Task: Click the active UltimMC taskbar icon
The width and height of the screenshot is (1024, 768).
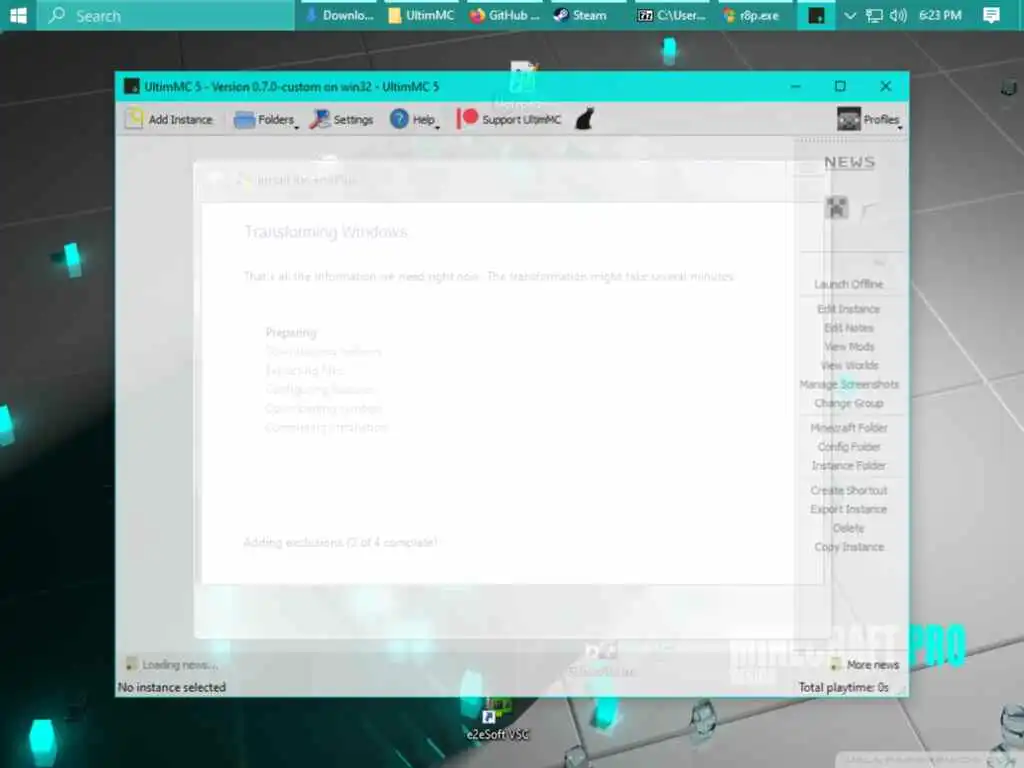Action: 816,15
